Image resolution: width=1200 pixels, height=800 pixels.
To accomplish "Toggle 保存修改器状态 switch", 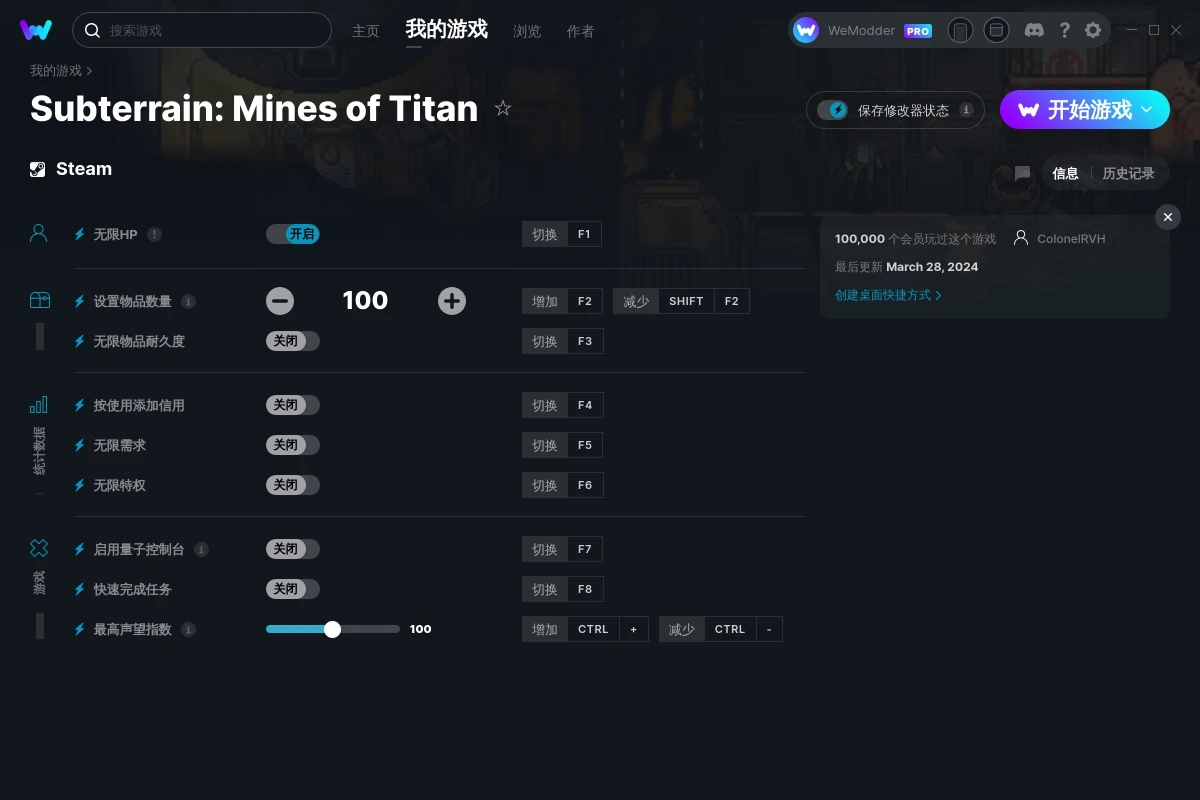I will tap(832, 110).
